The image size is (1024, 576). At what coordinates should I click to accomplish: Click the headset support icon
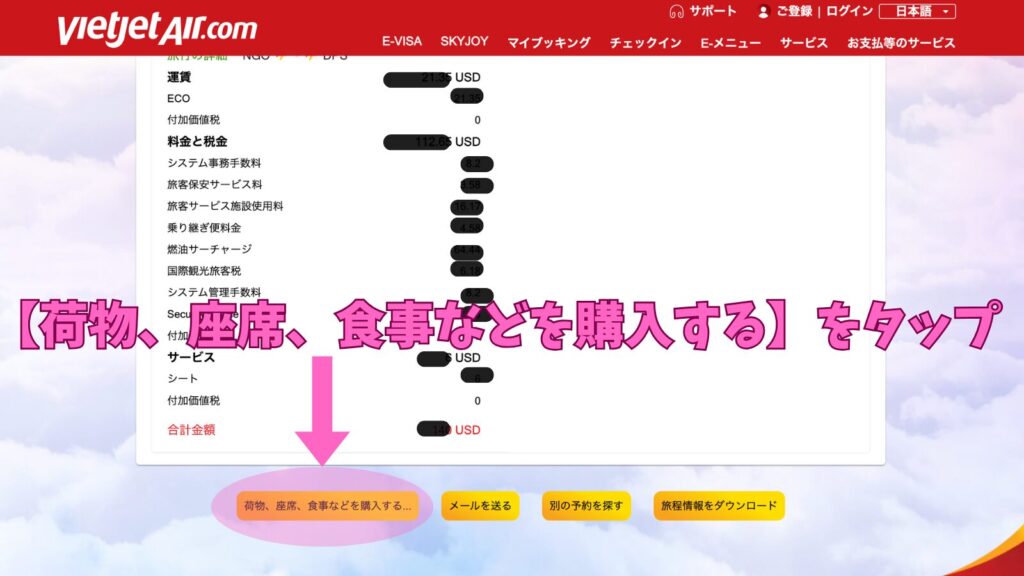[676, 11]
